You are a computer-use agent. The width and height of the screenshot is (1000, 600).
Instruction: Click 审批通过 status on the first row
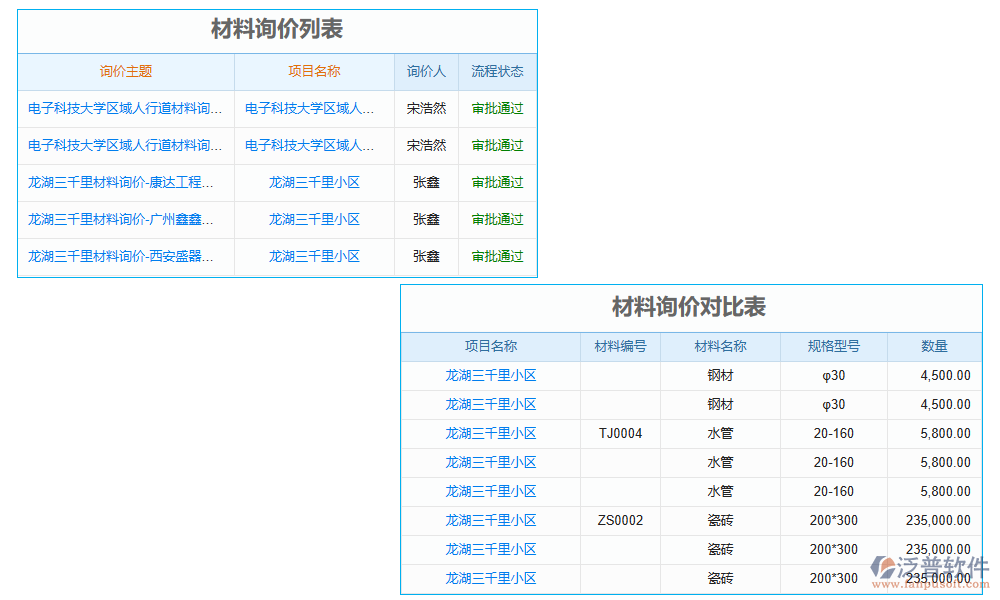click(496, 108)
